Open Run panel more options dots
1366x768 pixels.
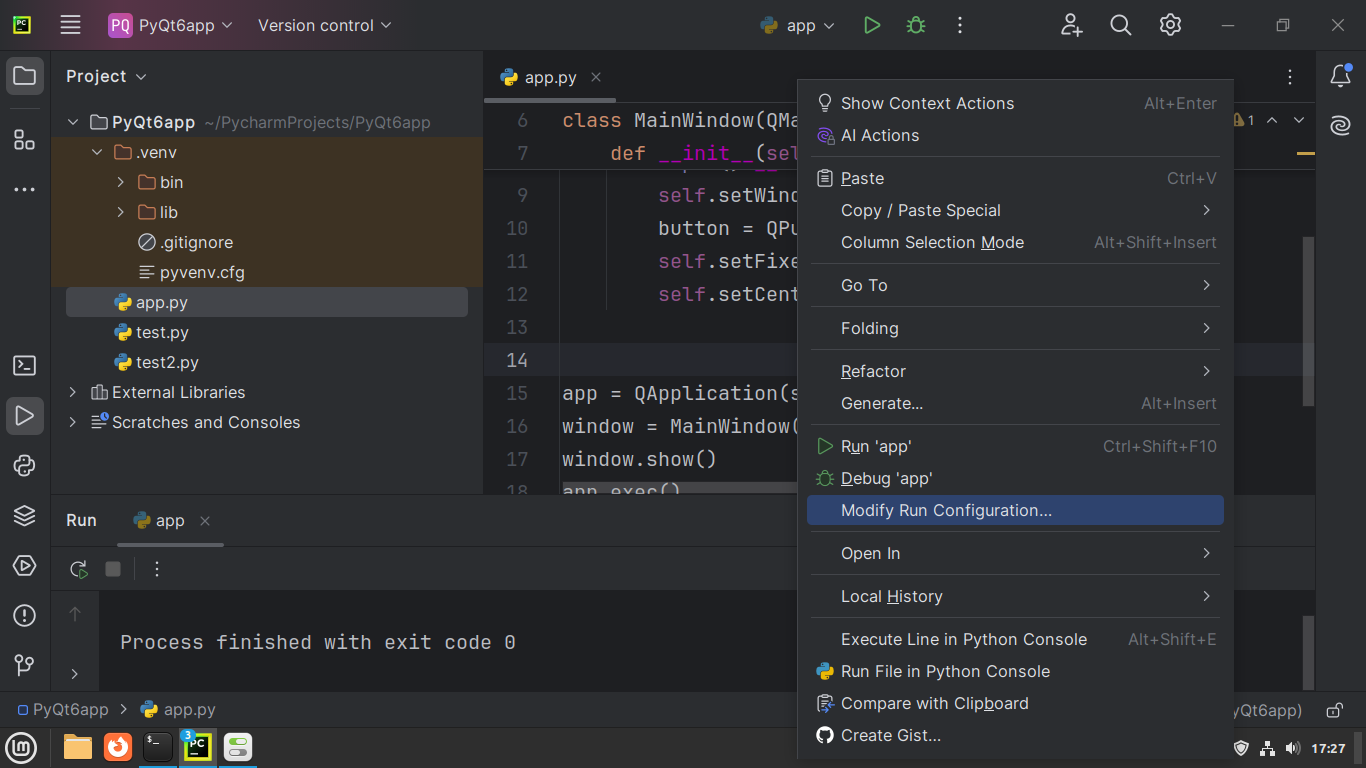[x=157, y=569]
